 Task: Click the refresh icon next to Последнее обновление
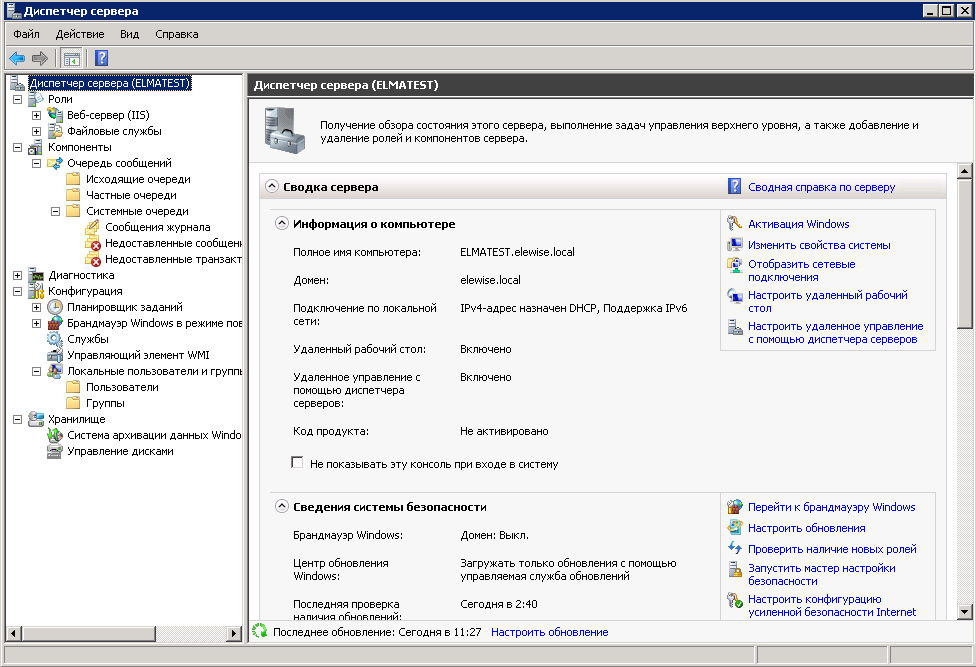260,632
